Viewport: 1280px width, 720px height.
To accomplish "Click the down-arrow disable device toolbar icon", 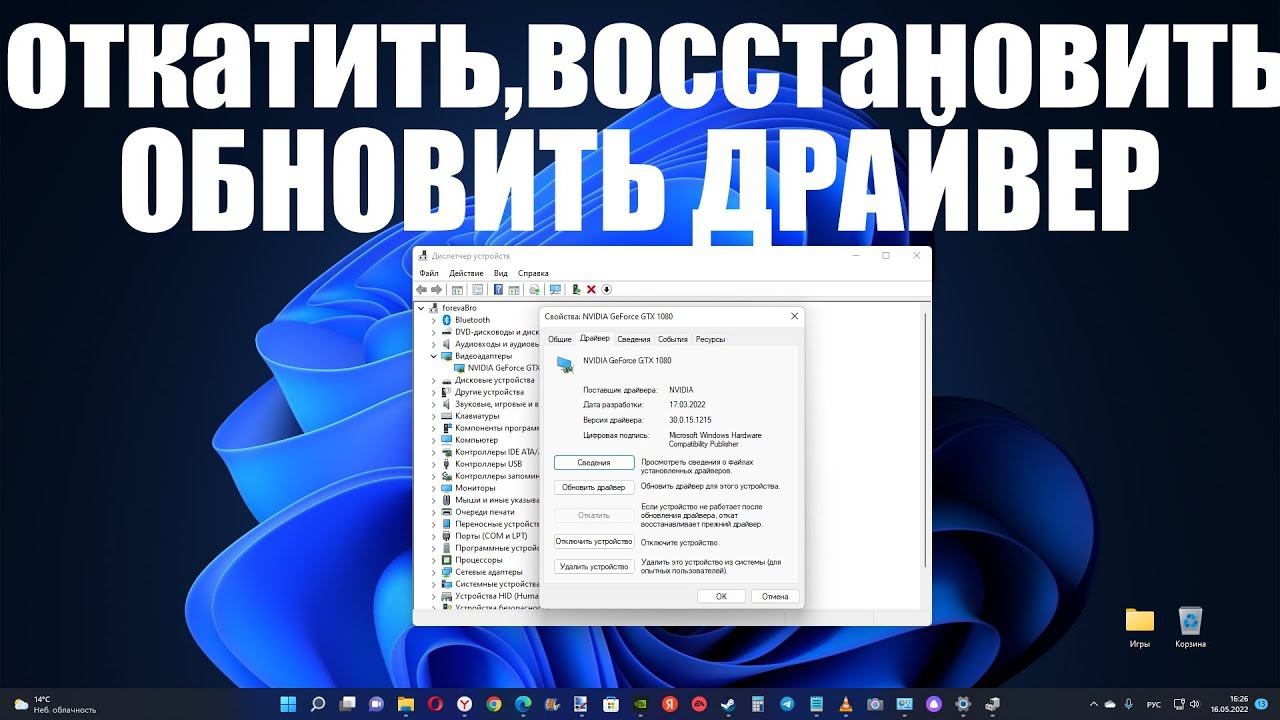I will [606, 290].
